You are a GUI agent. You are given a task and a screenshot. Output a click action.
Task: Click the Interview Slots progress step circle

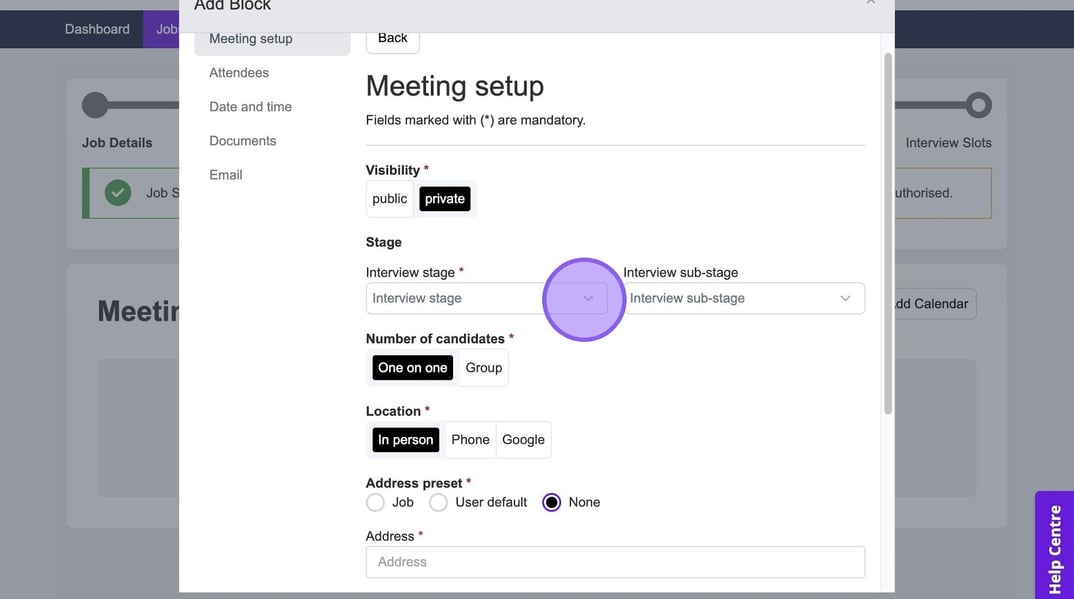pos(978,105)
